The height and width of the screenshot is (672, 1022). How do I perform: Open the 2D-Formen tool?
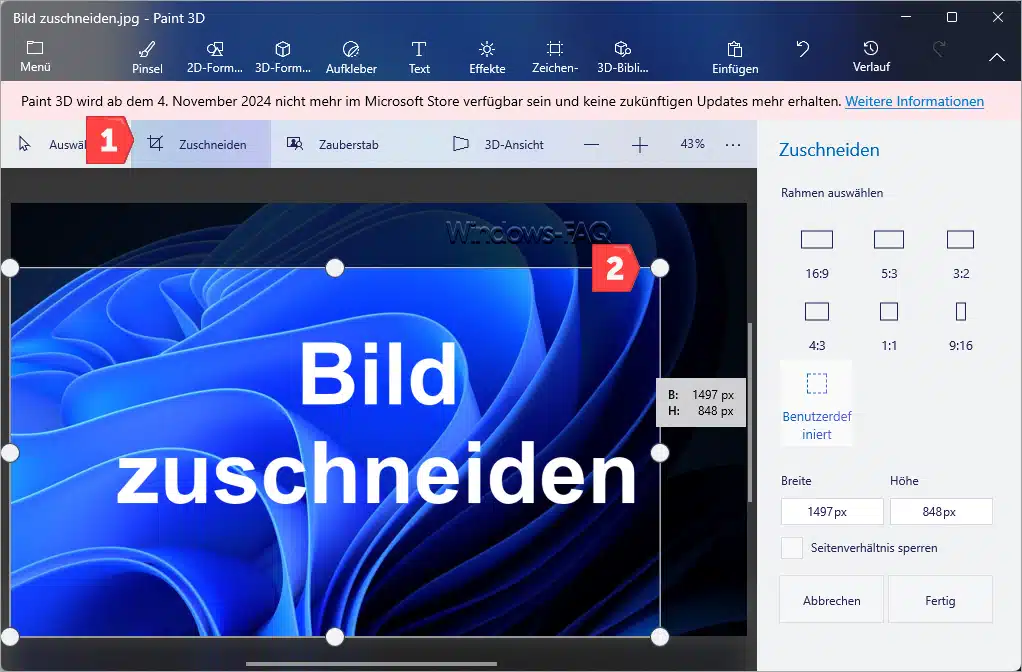pyautogui.click(x=214, y=57)
